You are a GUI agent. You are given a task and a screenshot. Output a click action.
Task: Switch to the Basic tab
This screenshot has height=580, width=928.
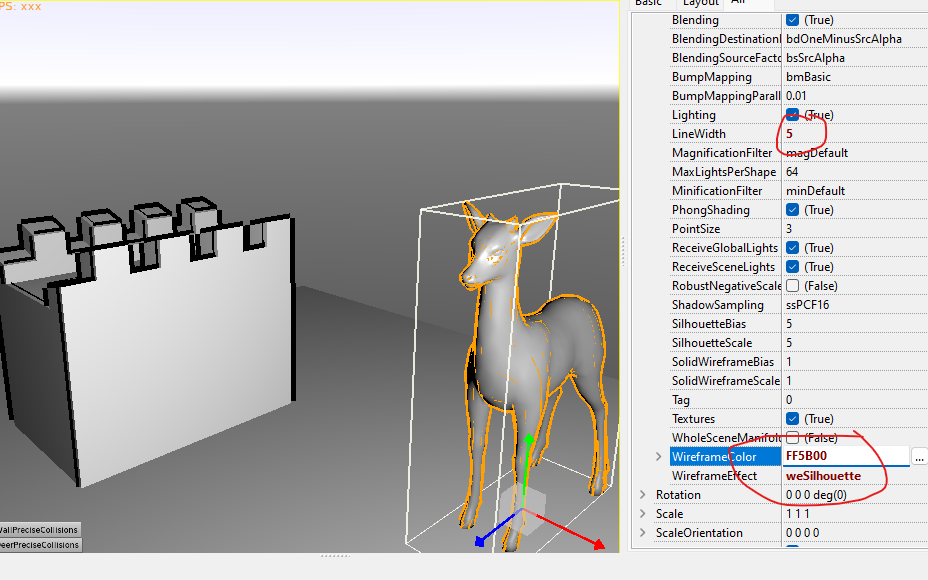tap(648, 3)
